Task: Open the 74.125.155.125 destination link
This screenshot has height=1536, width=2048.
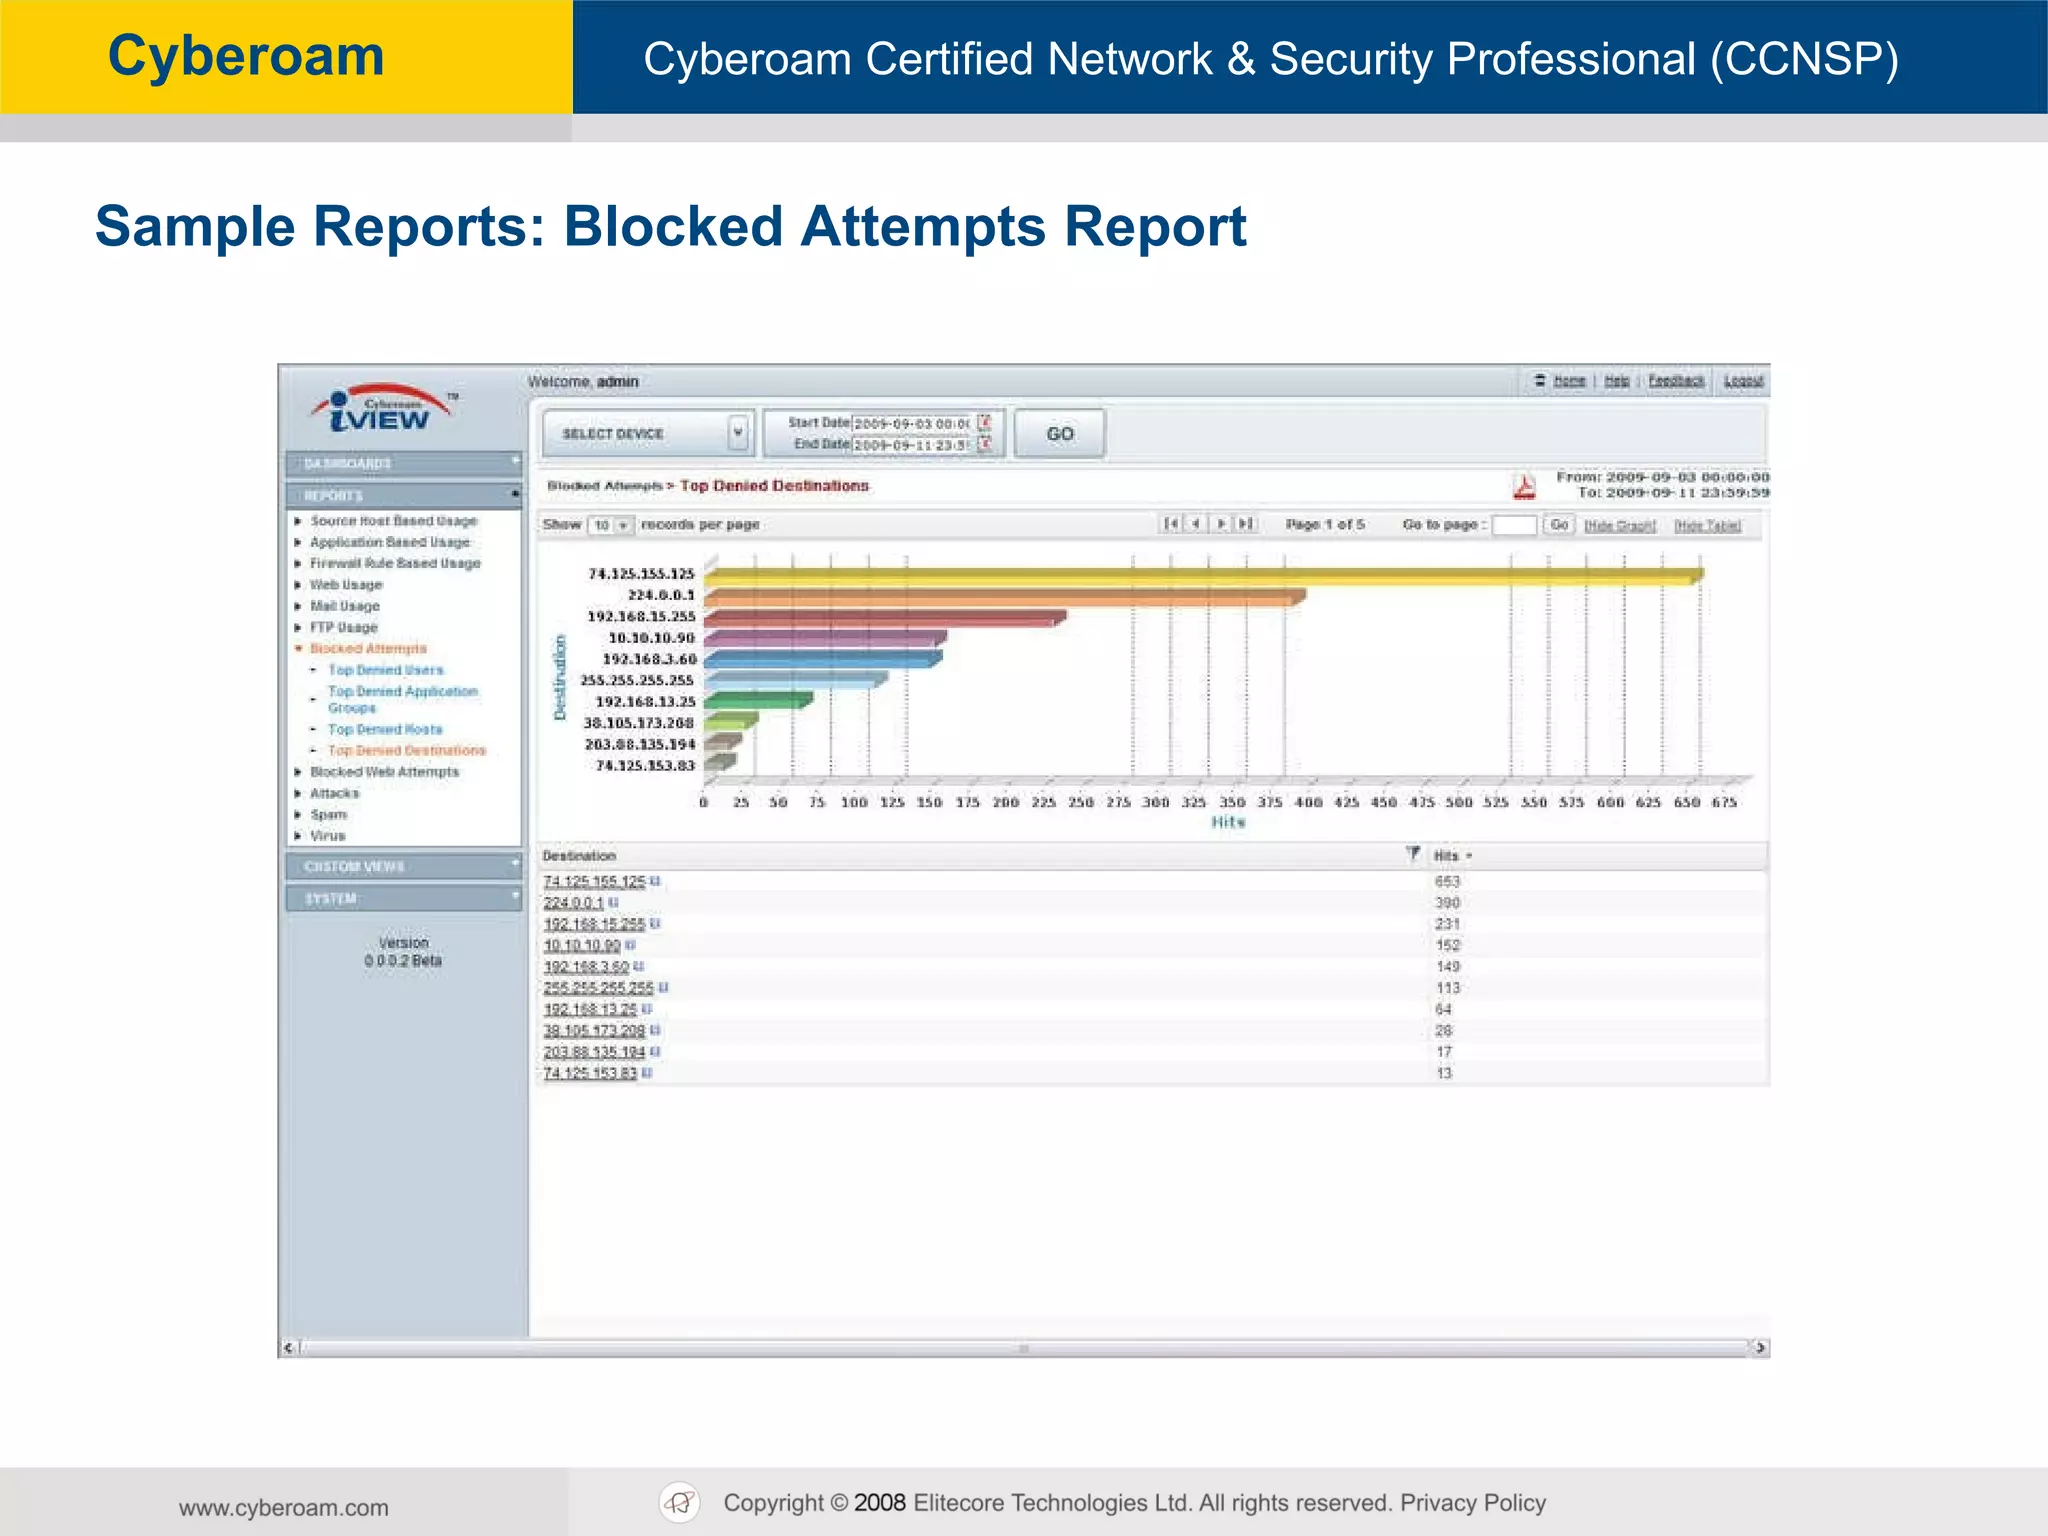Action: tap(594, 881)
